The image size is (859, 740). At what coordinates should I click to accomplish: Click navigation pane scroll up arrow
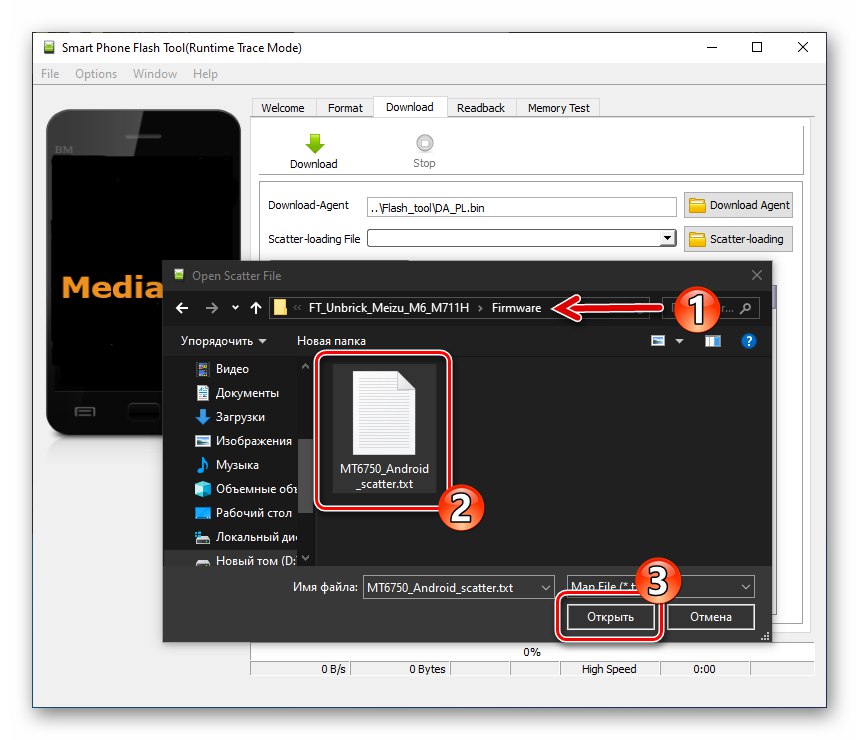(x=306, y=367)
